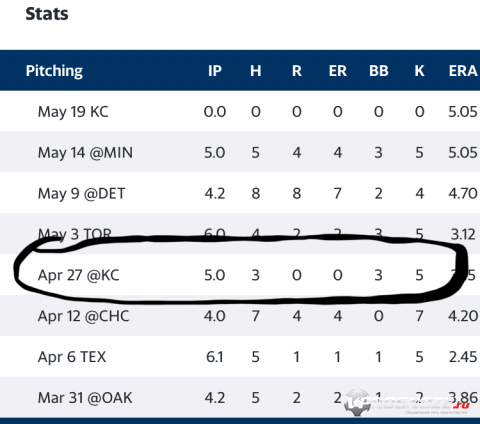Open the Apr 6 TEX game entry

pyautogui.click(x=240, y=357)
